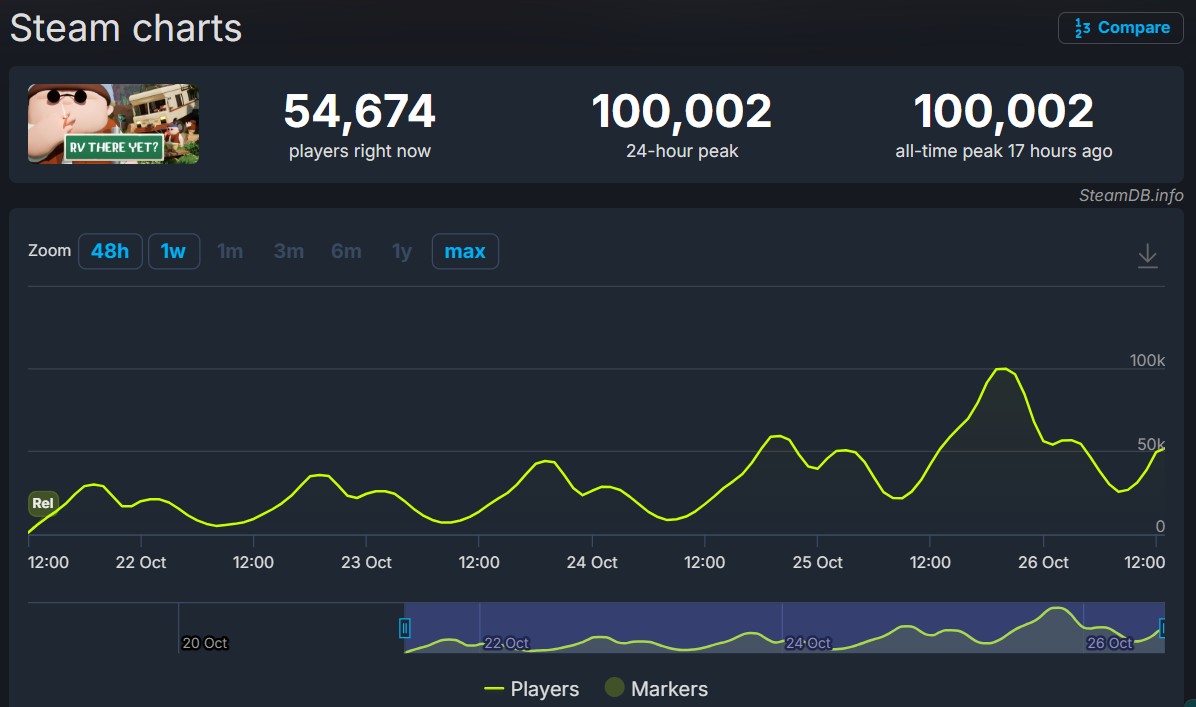Set zoom to 48h

[x=110, y=251]
